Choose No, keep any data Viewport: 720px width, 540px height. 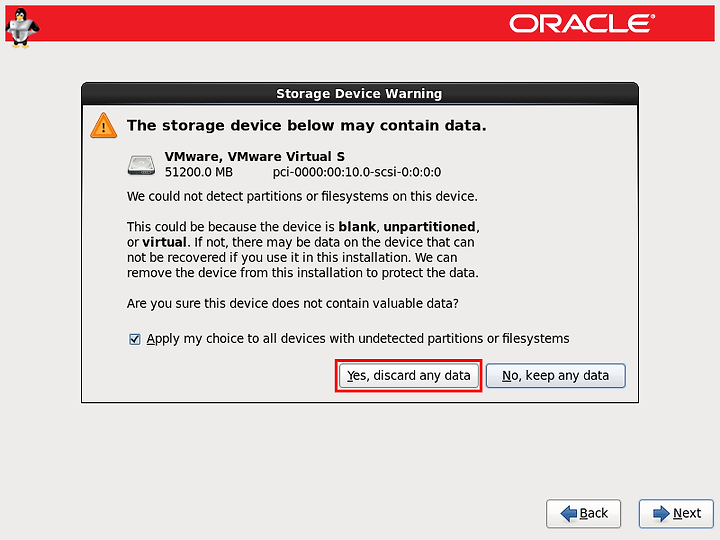point(556,376)
